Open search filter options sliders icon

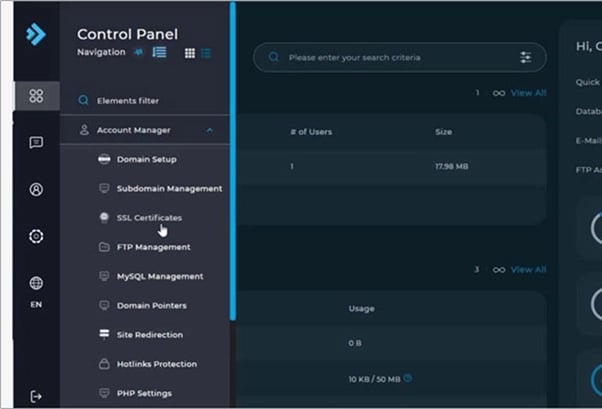point(526,58)
